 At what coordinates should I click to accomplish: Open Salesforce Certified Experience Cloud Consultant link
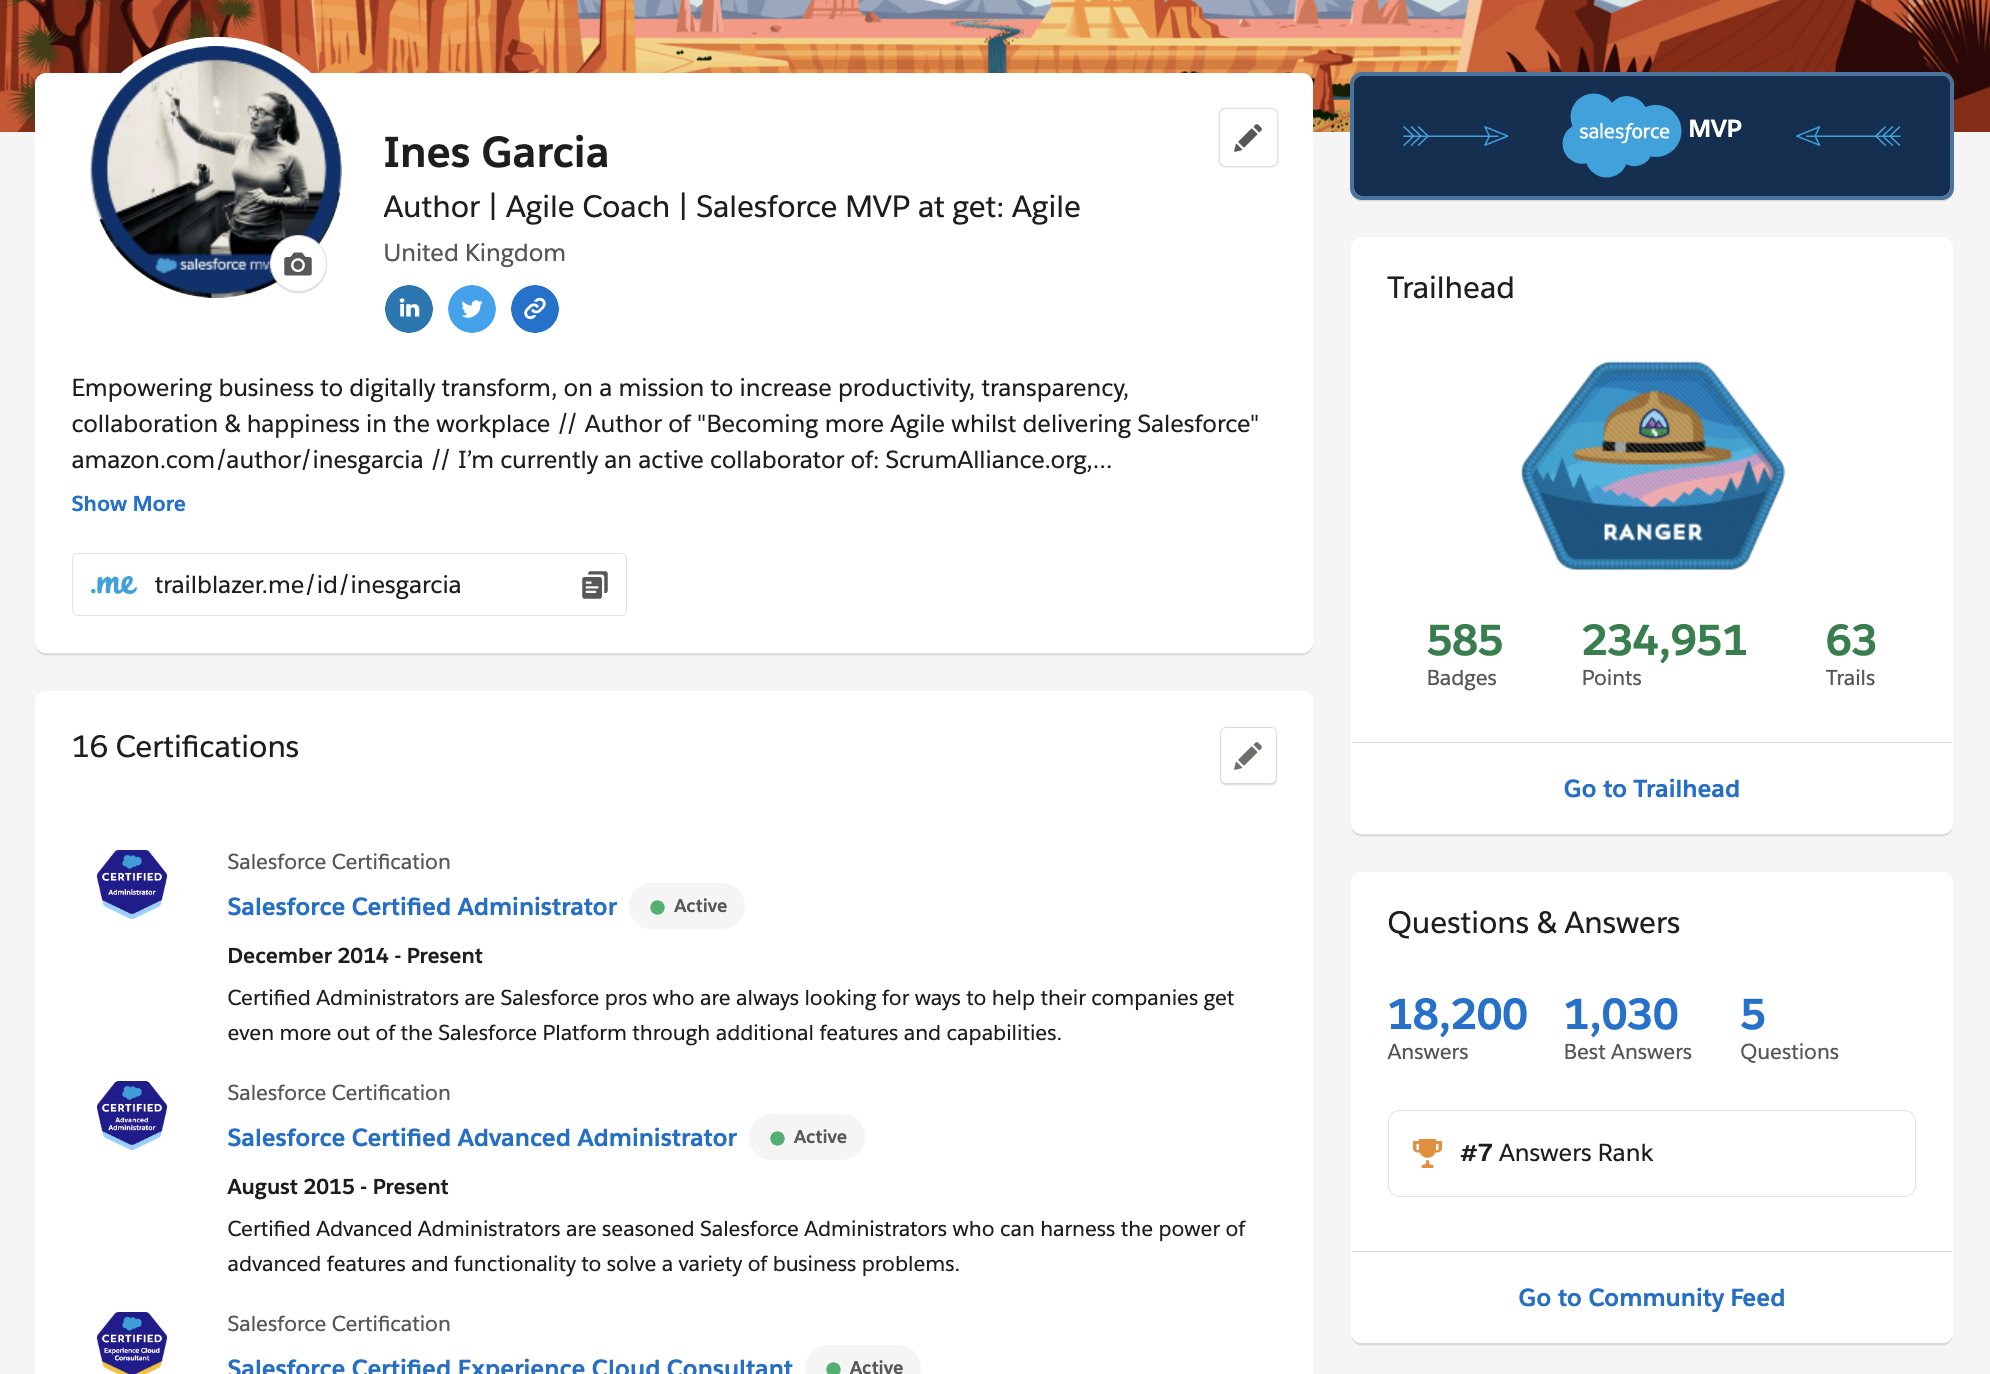tap(510, 1366)
